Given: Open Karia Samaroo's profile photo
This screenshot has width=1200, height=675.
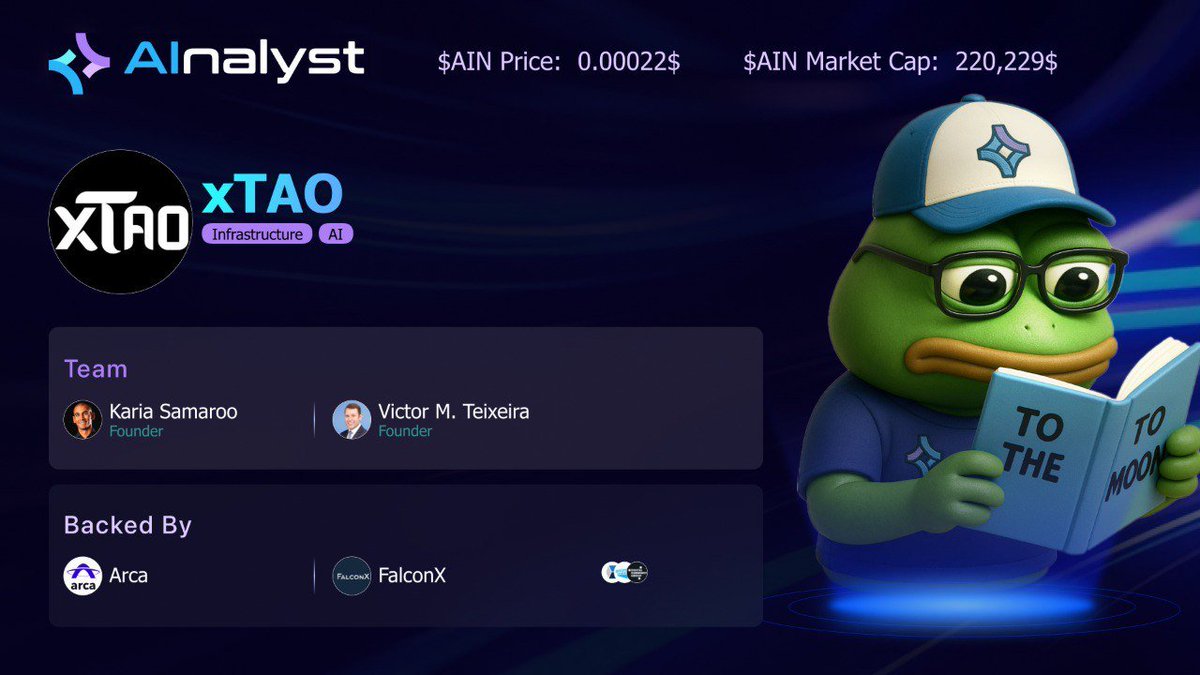Looking at the screenshot, I should [x=83, y=420].
